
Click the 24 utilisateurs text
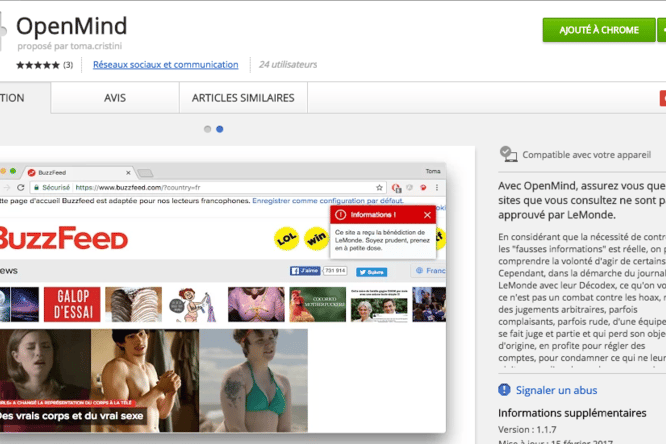tap(288, 65)
